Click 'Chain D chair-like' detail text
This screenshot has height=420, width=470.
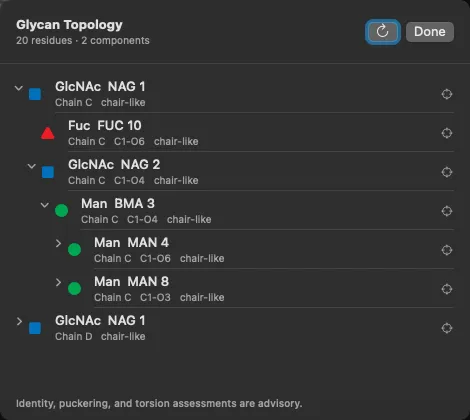[100, 336]
